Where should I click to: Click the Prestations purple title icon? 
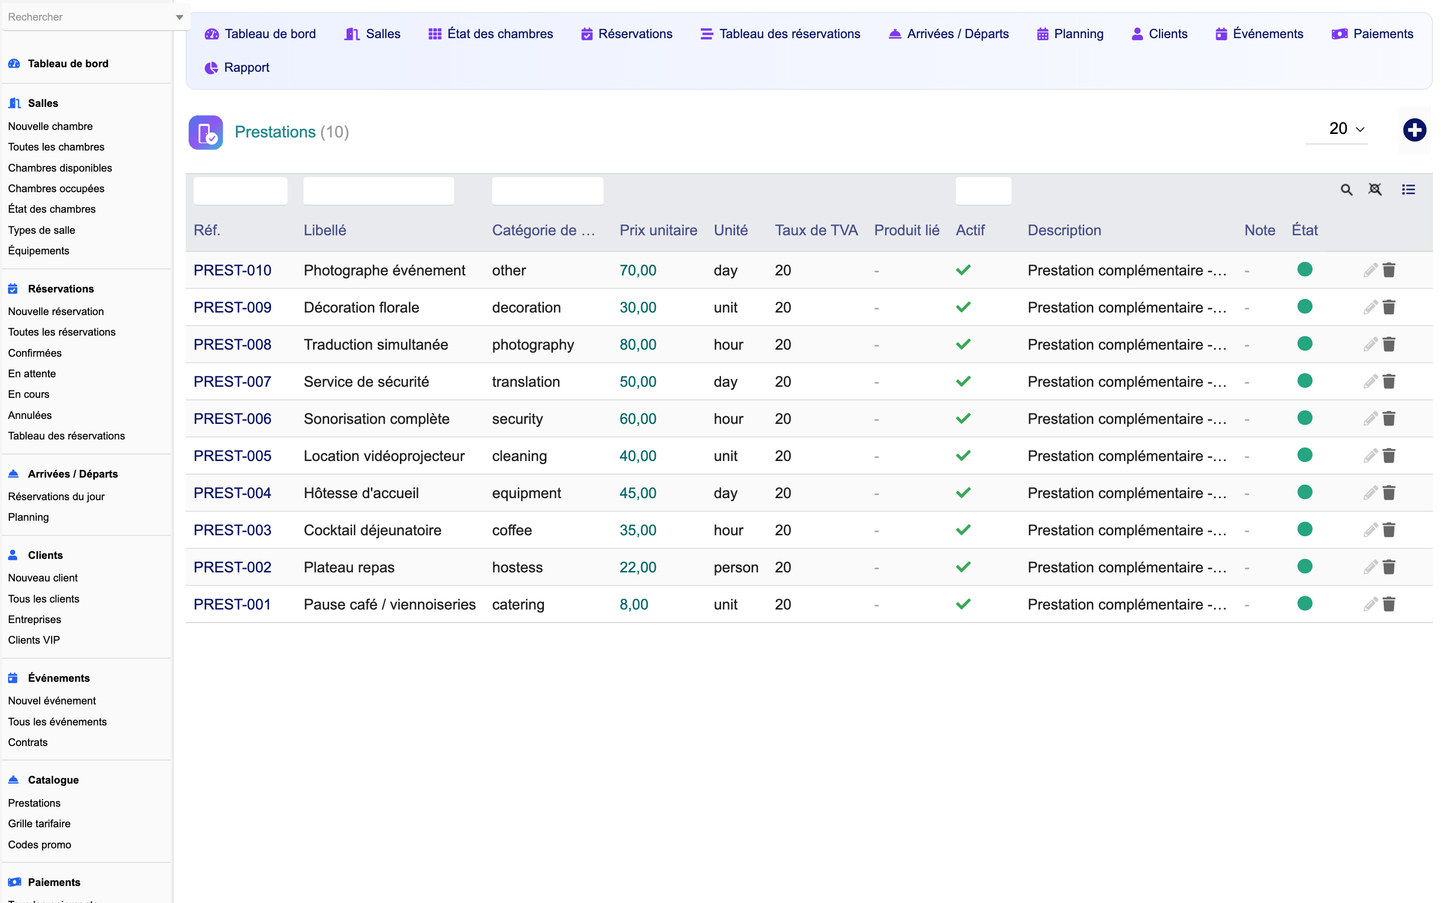pyautogui.click(x=206, y=132)
